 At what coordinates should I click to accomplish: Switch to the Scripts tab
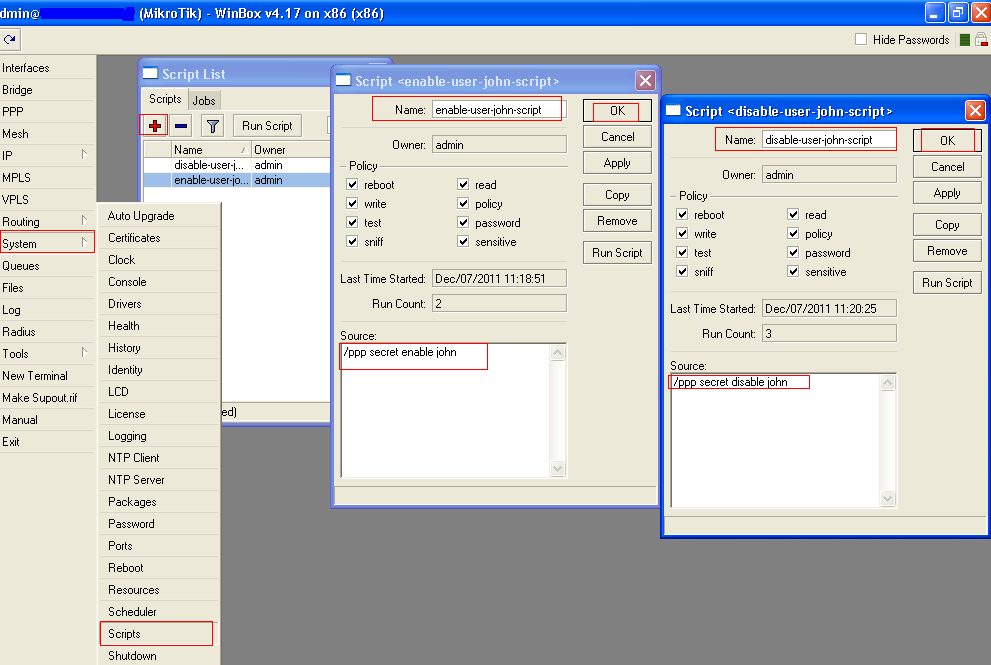[x=165, y=99]
